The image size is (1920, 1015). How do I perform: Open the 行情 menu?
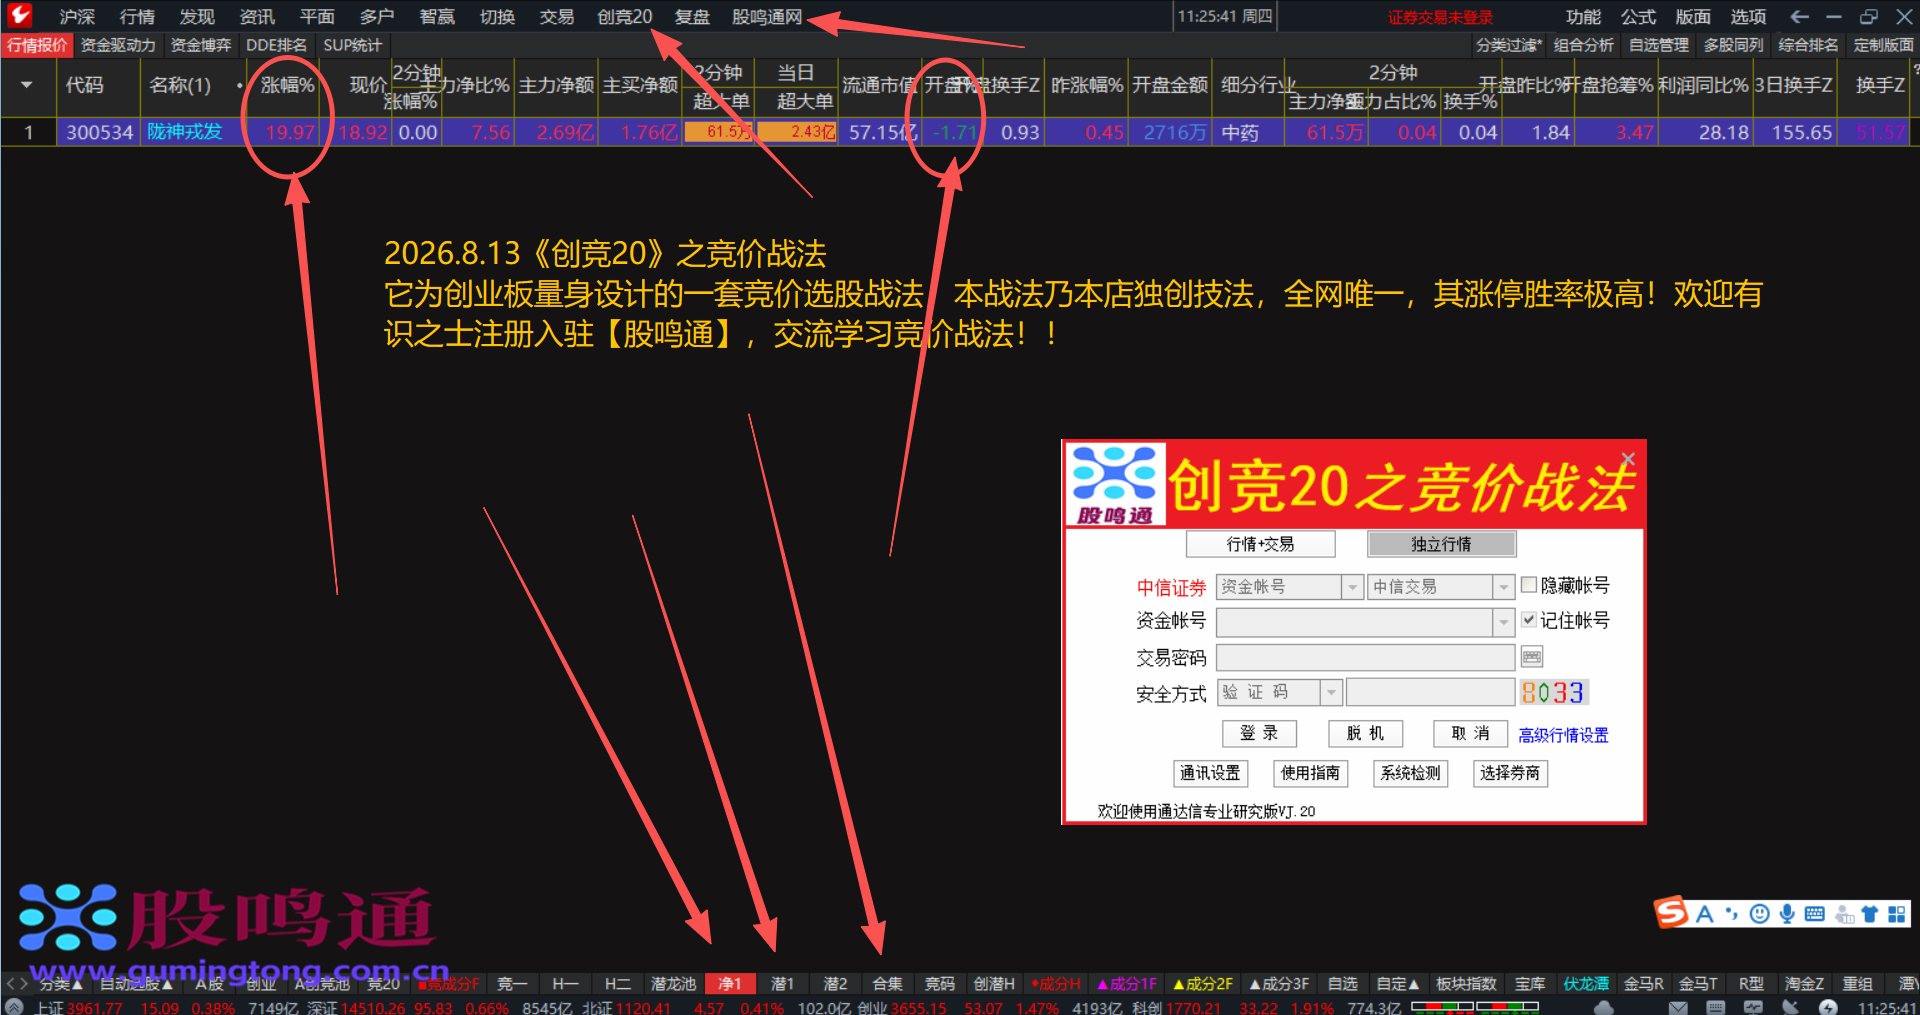(137, 17)
